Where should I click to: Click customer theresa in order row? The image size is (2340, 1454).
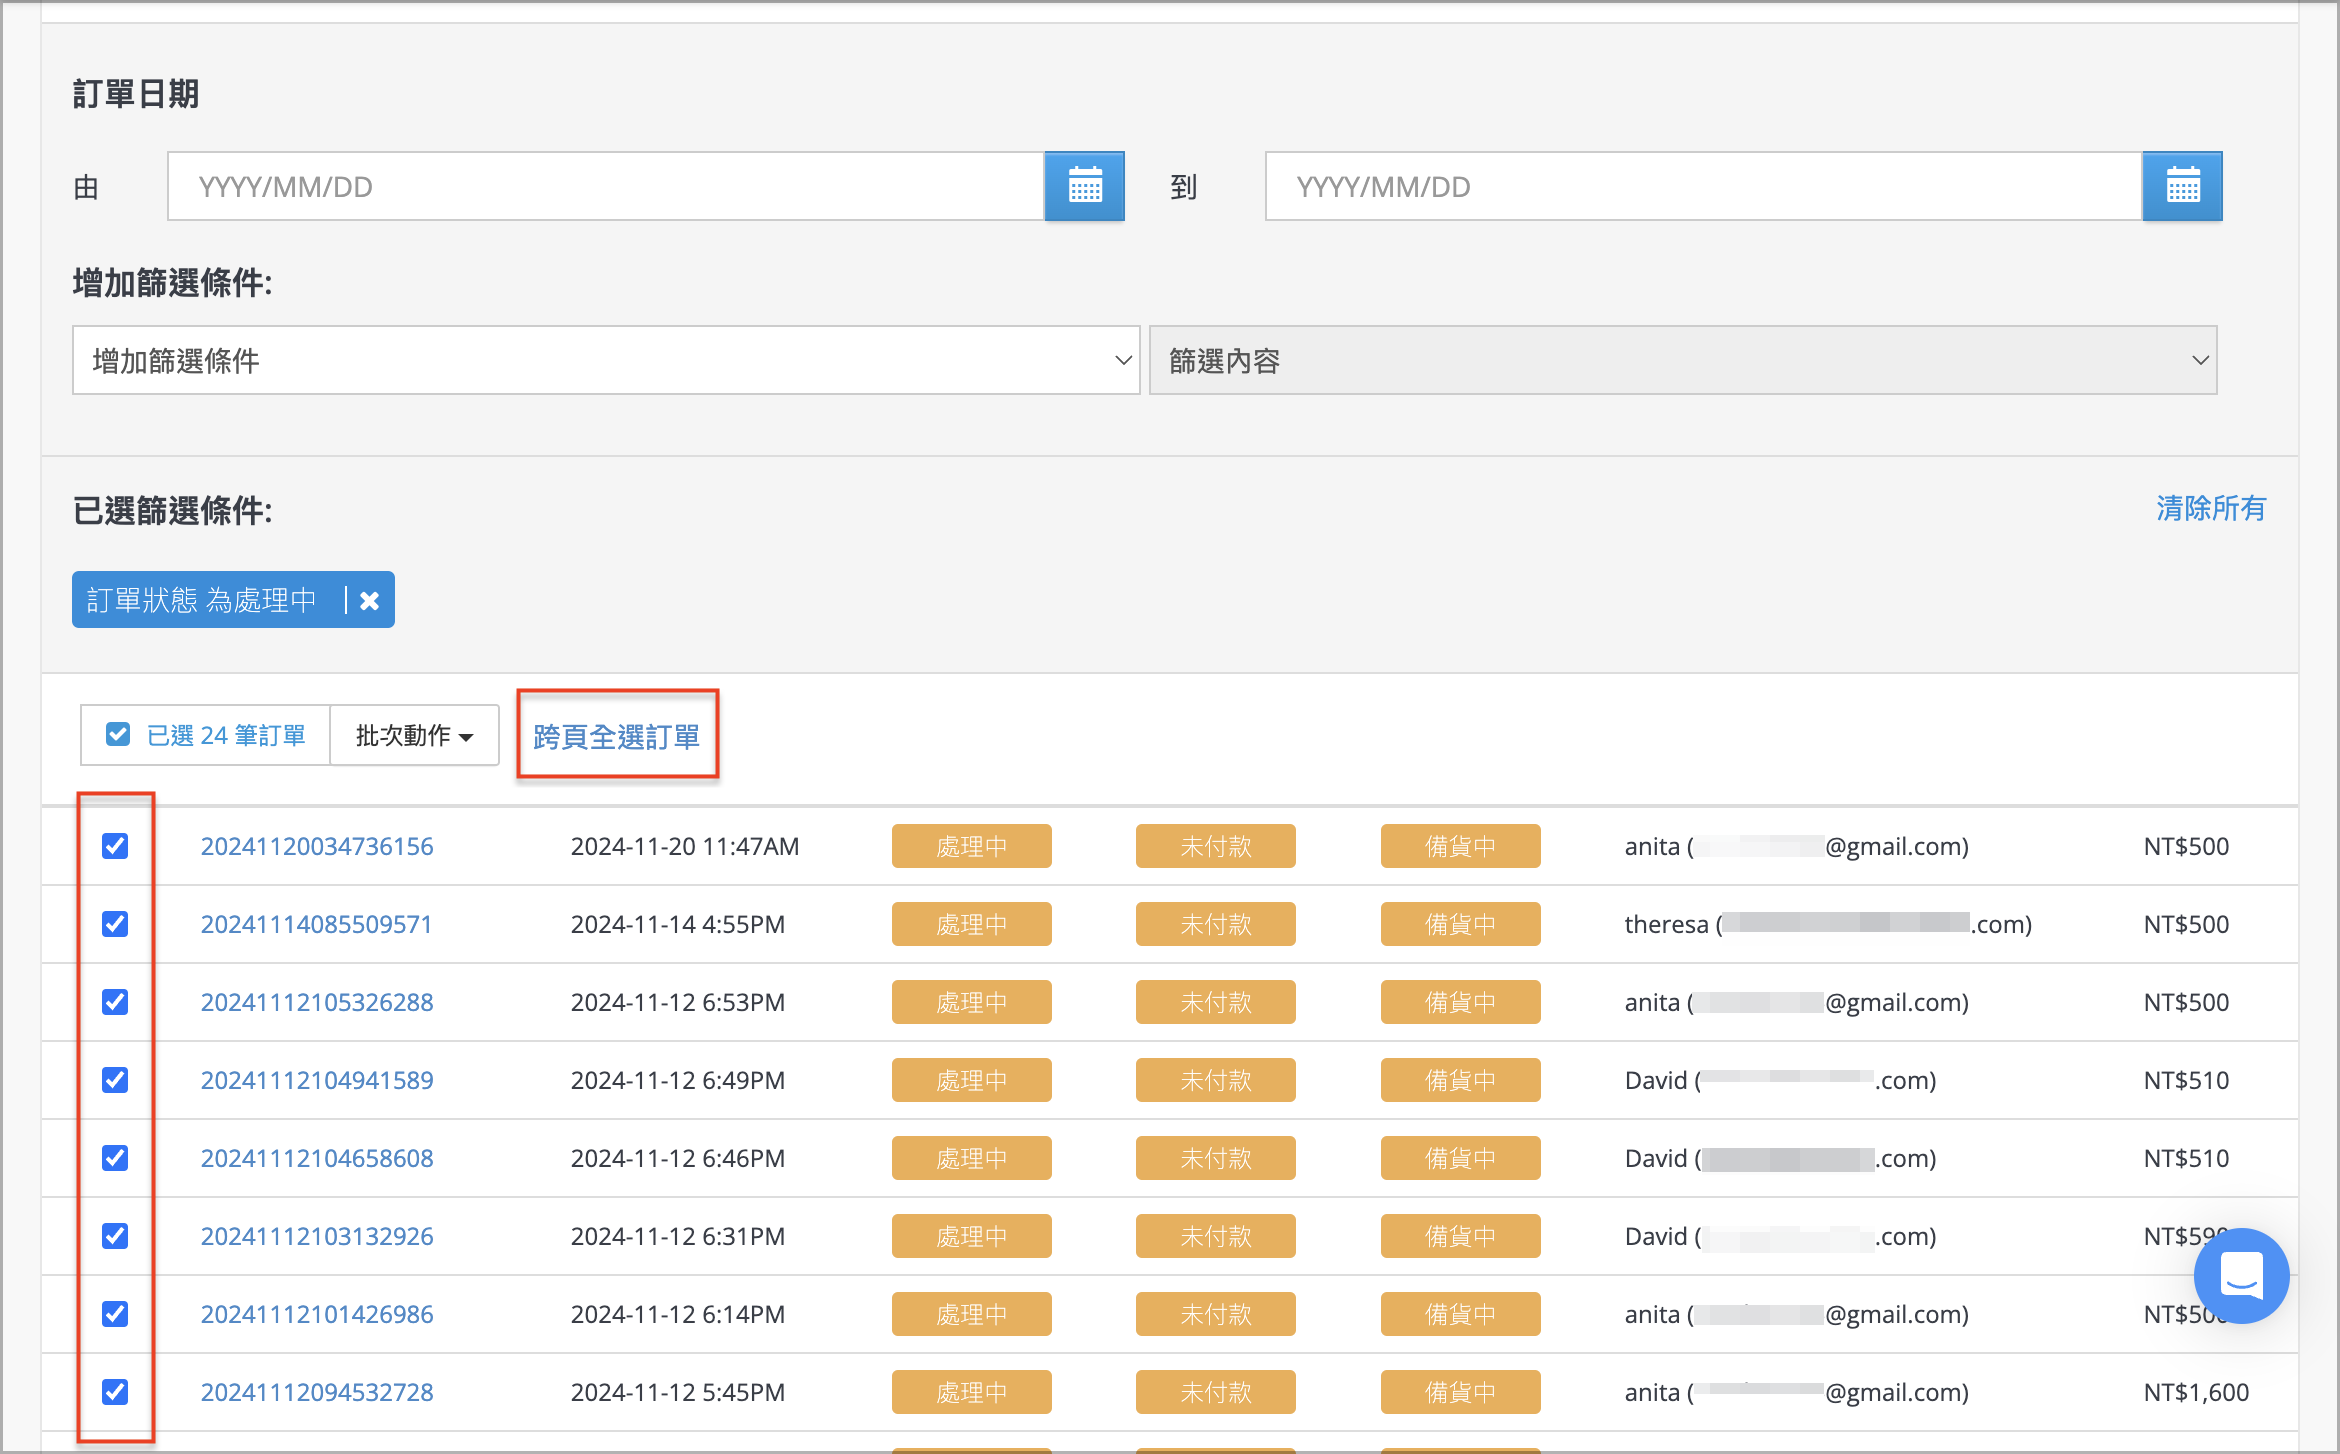point(1828,924)
